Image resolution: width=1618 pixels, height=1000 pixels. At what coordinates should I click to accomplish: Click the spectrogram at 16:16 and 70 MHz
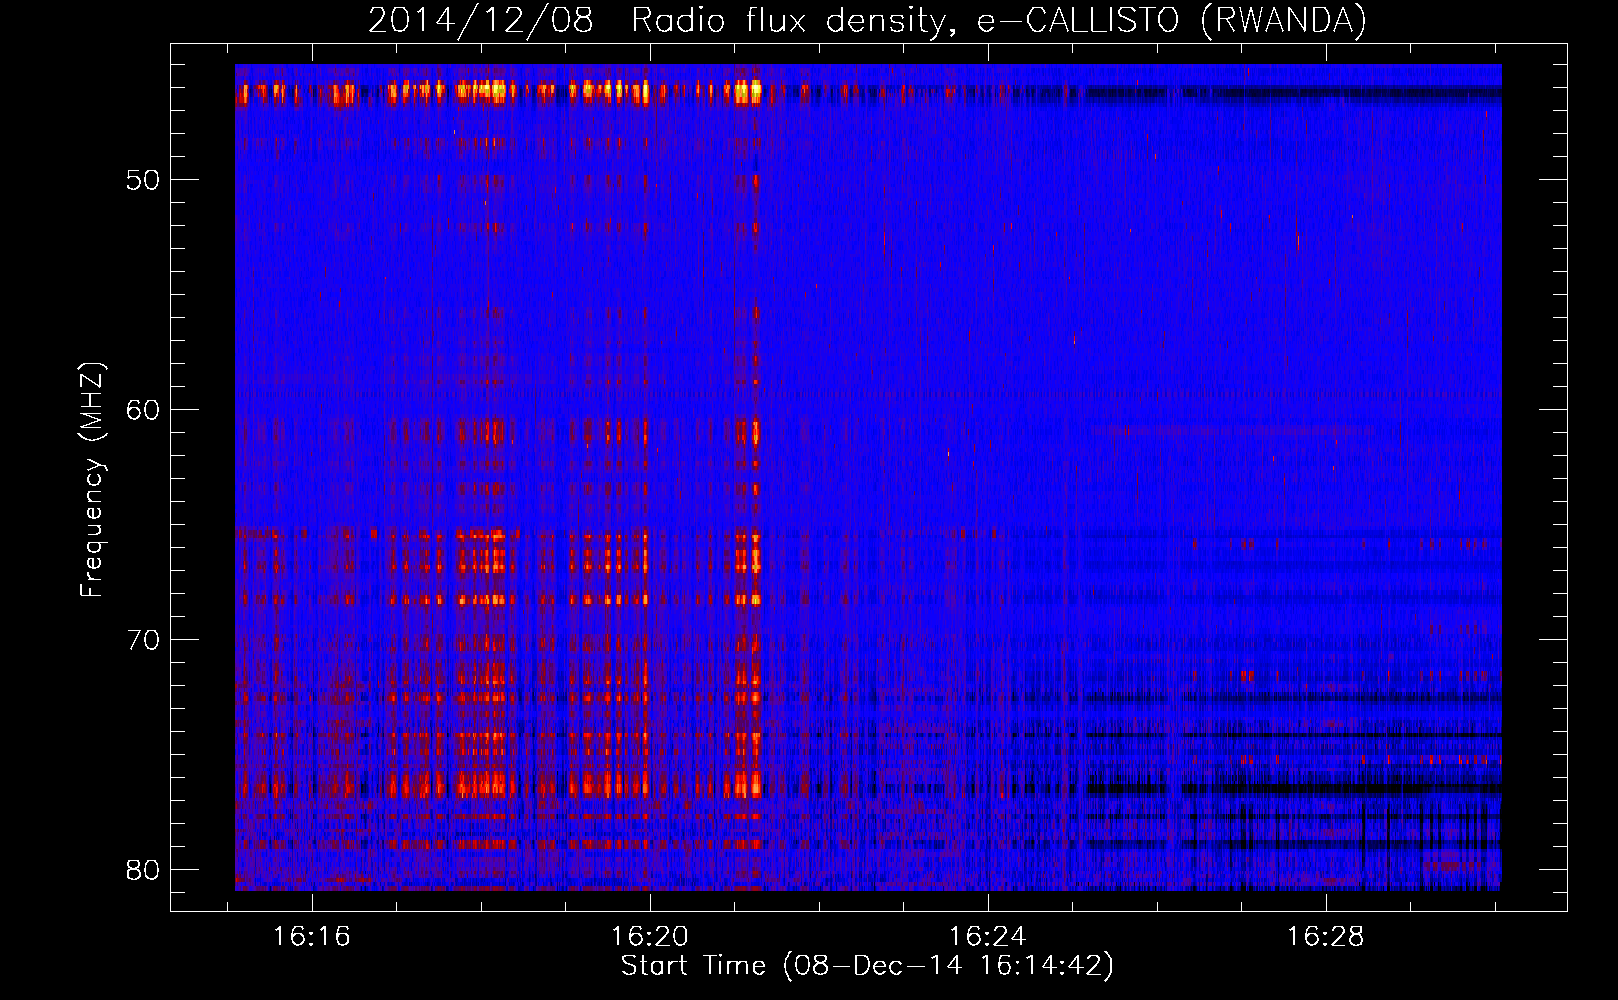tap(312, 639)
